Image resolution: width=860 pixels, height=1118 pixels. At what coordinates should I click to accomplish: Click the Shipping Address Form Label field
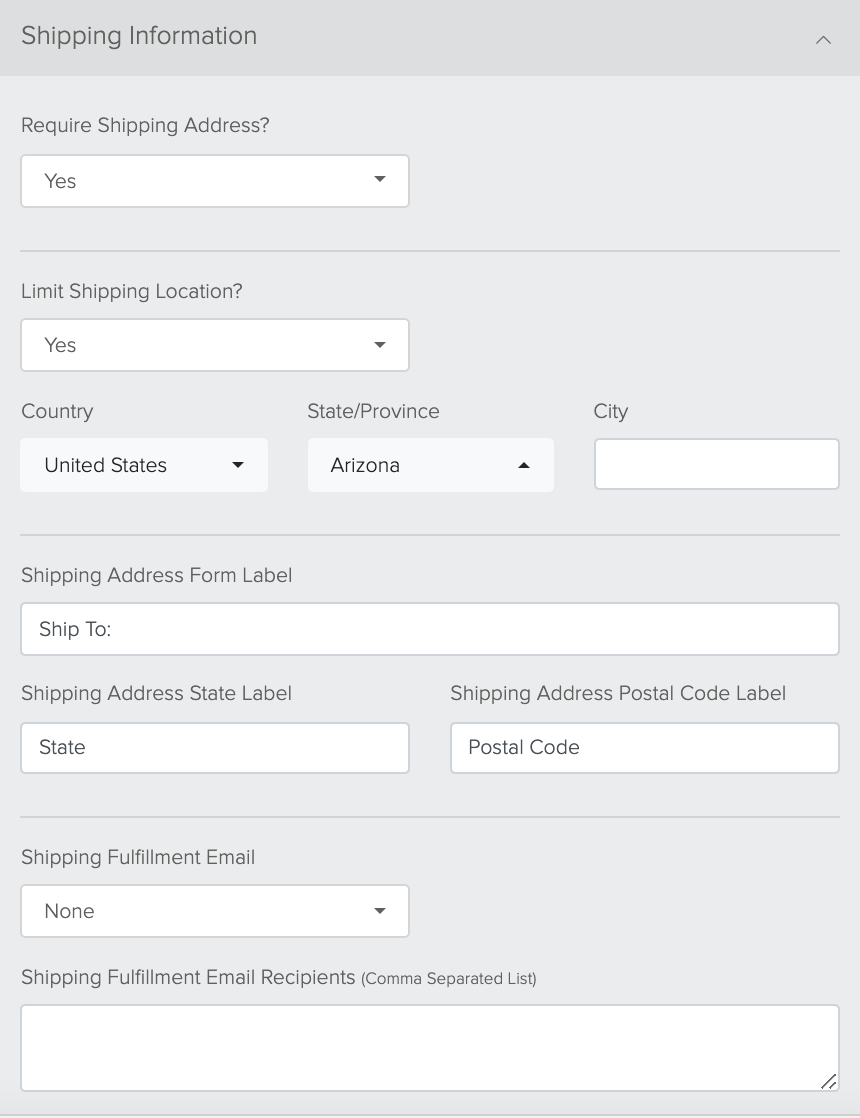[430, 629]
